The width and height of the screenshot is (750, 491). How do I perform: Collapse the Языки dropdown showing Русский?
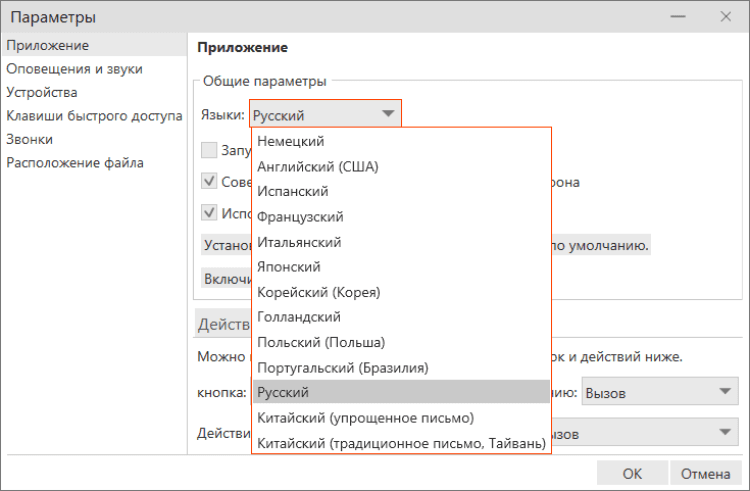(x=388, y=115)
